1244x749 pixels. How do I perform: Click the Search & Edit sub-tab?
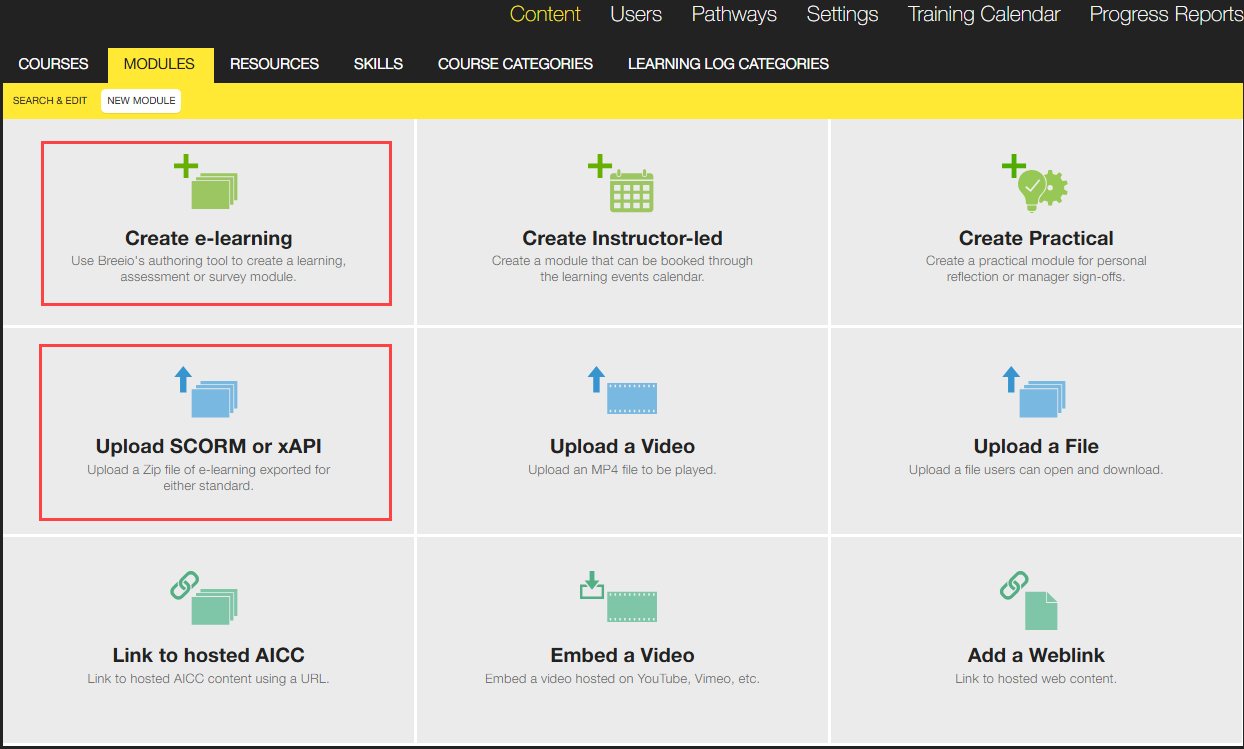point(50,101)
